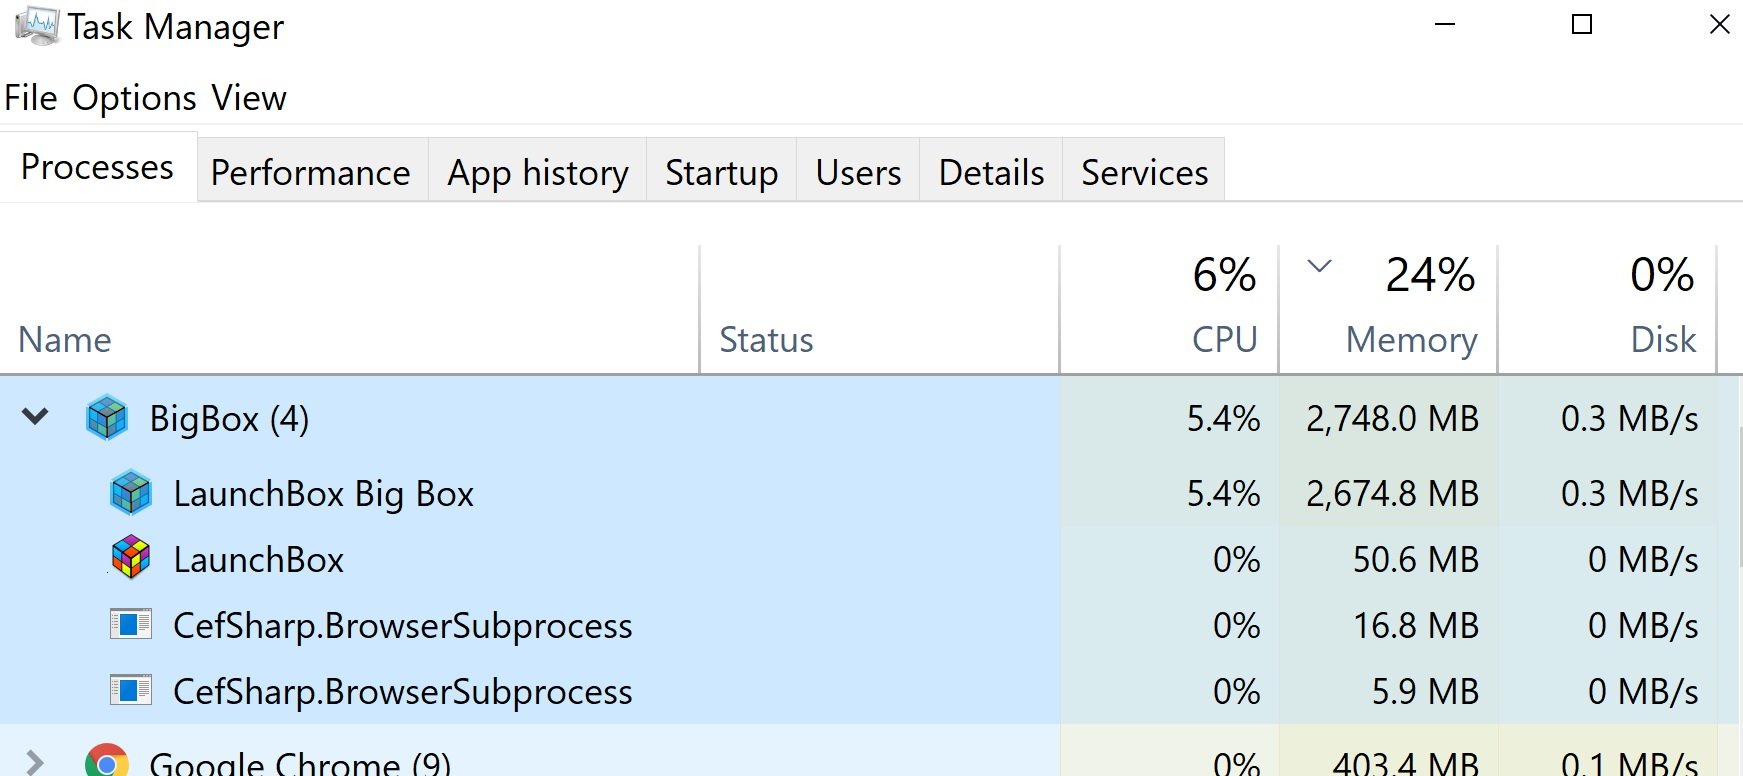Click the Google Chrome icon
This screenshot has width=1743, height=776.
tap(107, 762)
